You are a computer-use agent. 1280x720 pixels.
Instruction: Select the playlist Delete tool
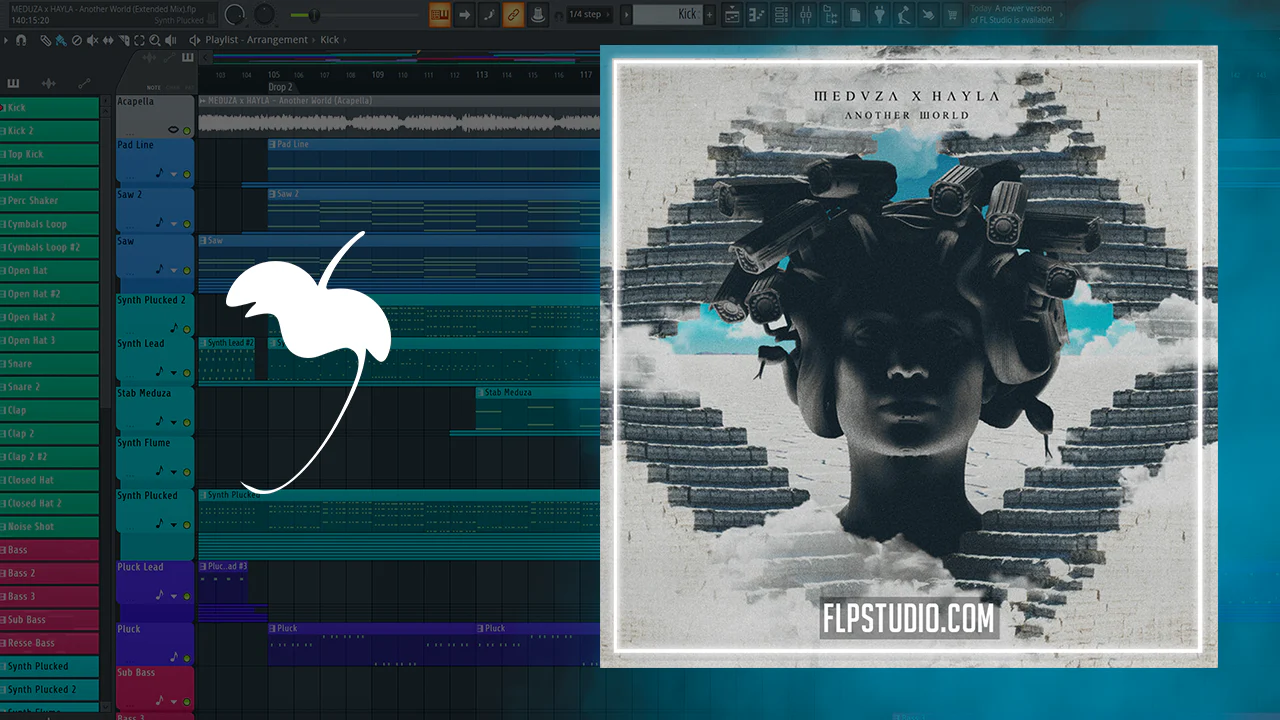(76, 40)
